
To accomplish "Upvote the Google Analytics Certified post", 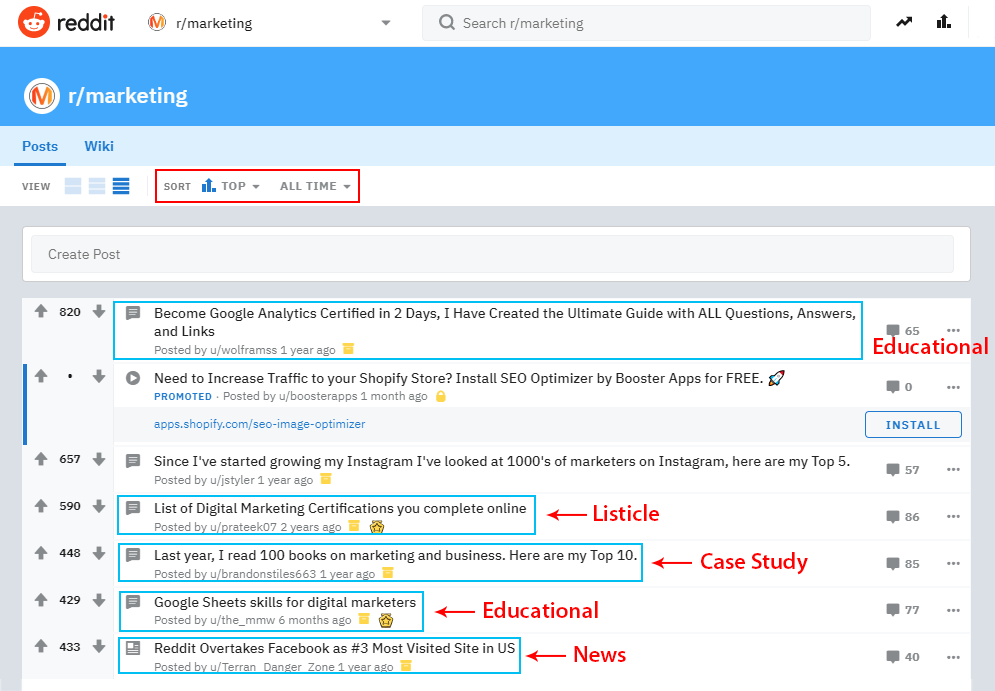I will click(x=41, y=311).
